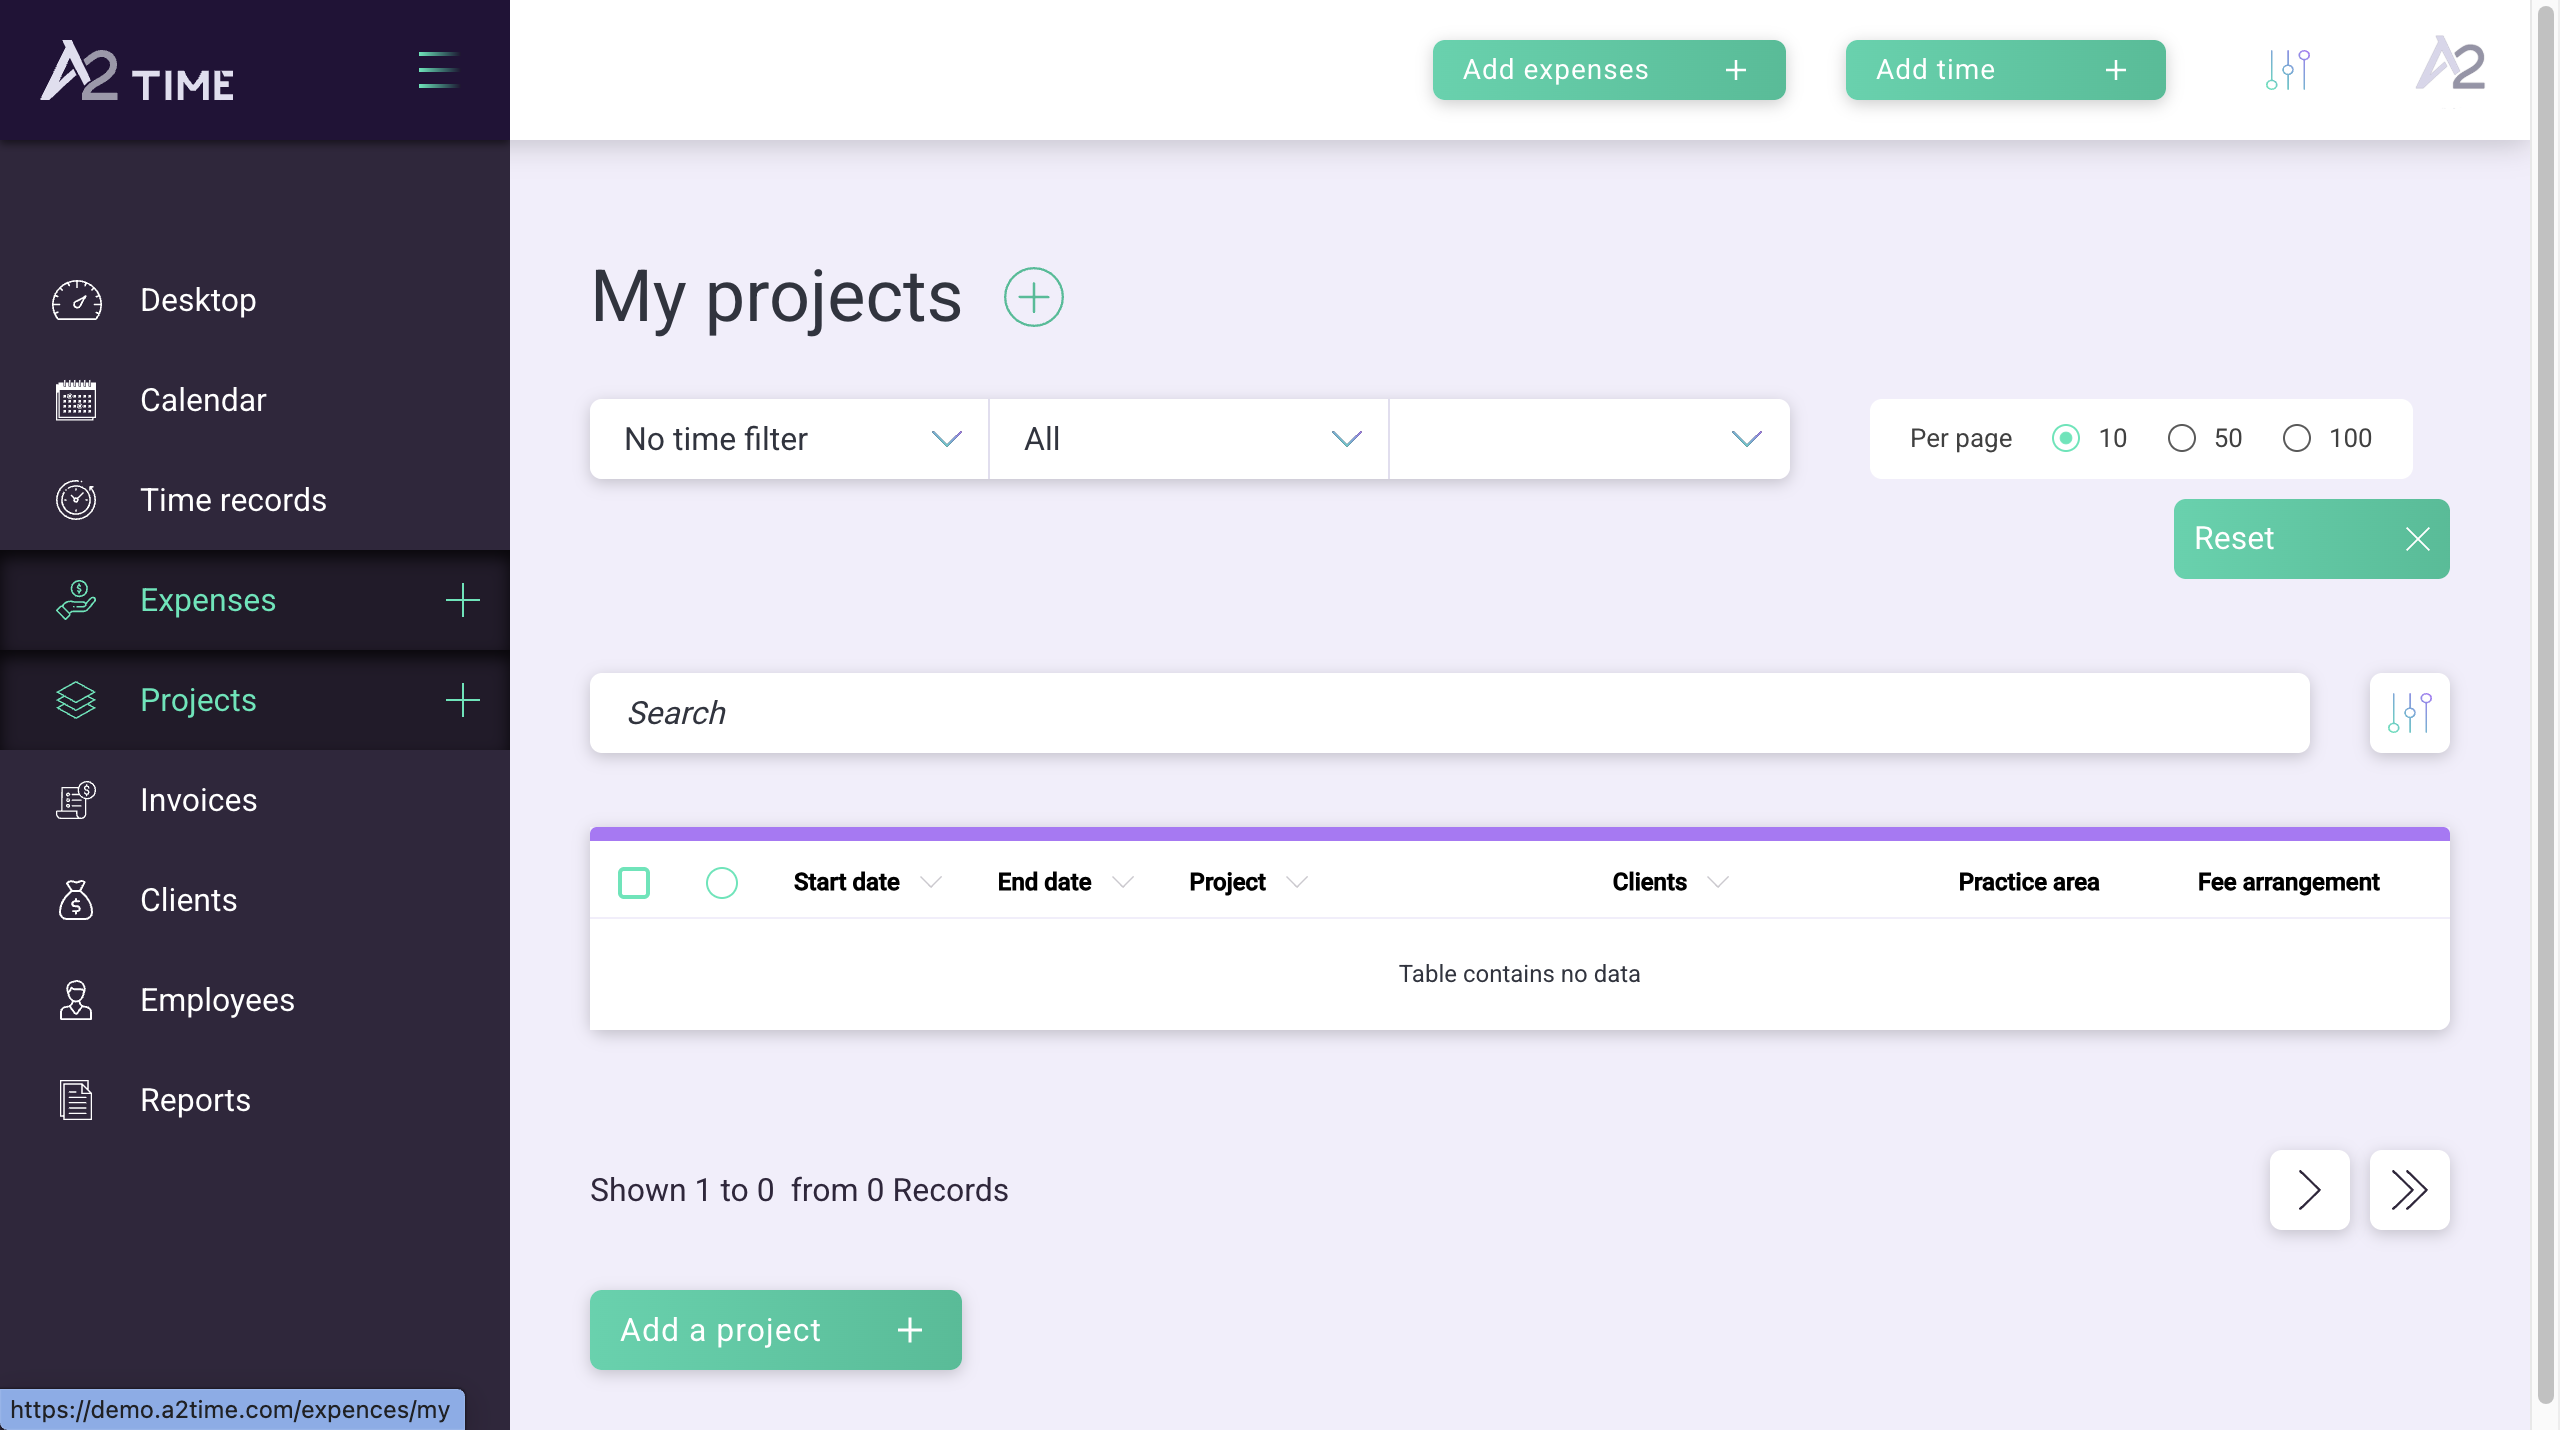Click the Expenses hand-coin icon
The width and height of the screenshot is (2560, 1430).
(76, 600)
